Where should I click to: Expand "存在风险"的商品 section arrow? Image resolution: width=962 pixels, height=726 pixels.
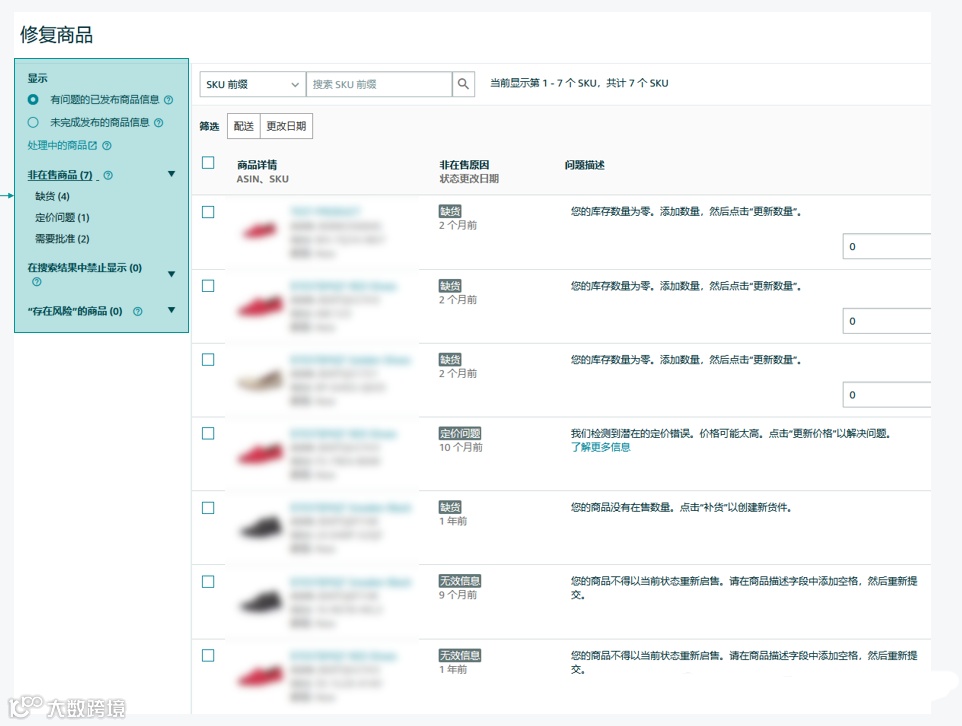[172, 310]
